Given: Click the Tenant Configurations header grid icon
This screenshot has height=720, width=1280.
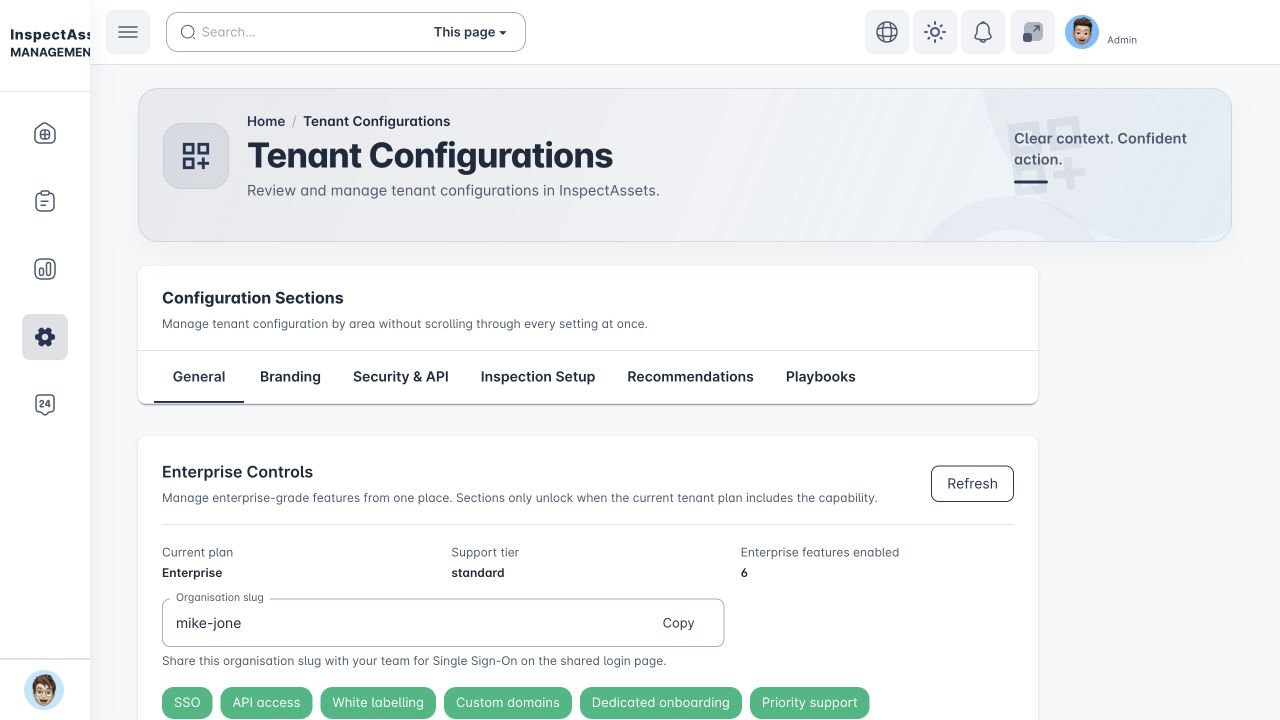Looking at the screenshot, I should pyautogui.click(x=196, y=156).
